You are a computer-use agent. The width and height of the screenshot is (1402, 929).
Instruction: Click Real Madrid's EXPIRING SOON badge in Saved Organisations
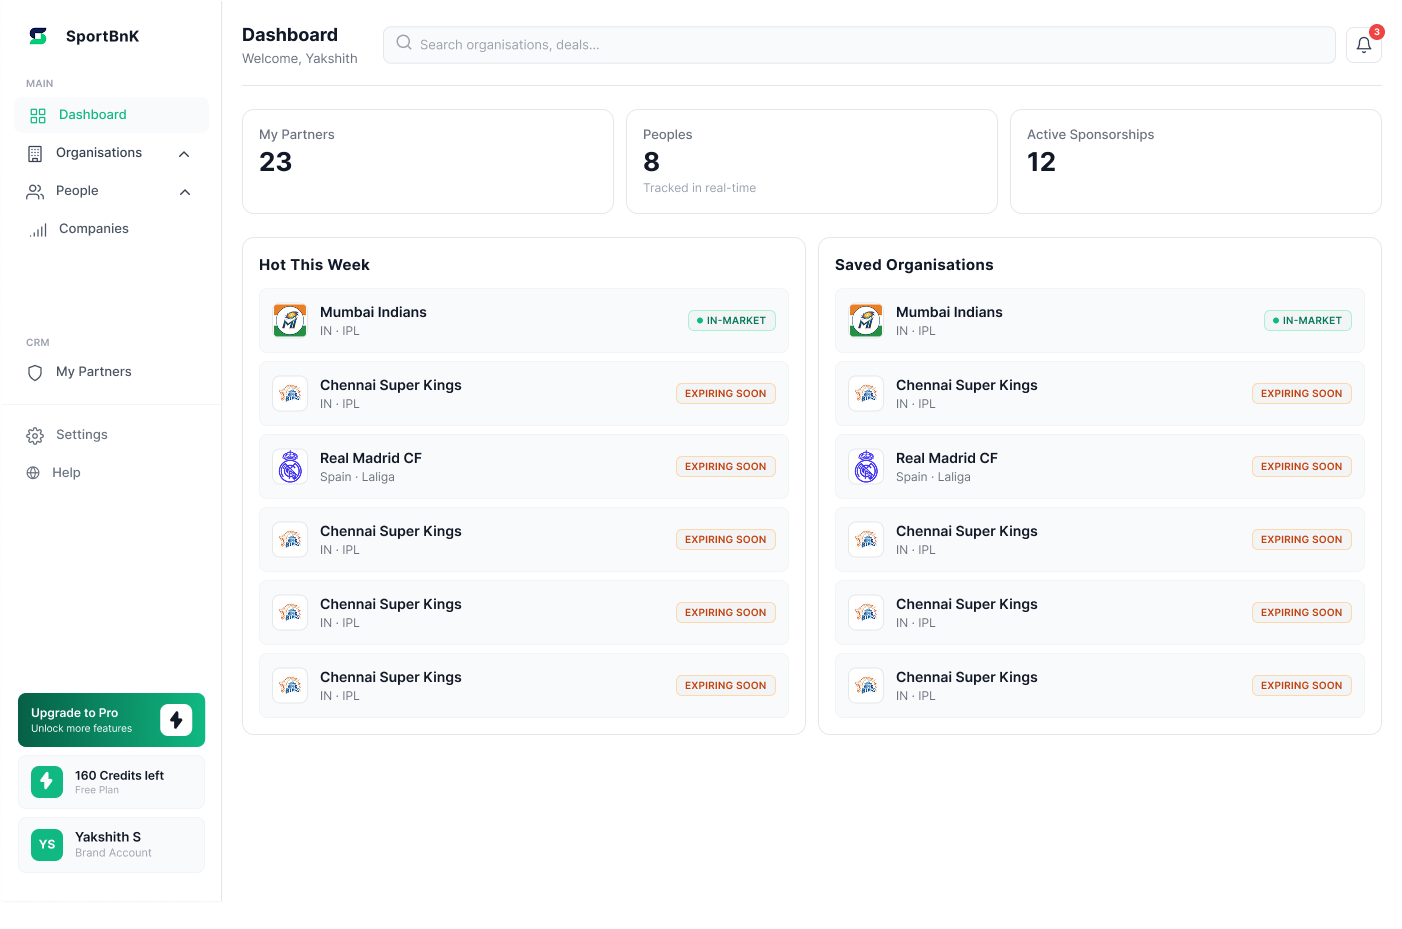click(1302, 467)
